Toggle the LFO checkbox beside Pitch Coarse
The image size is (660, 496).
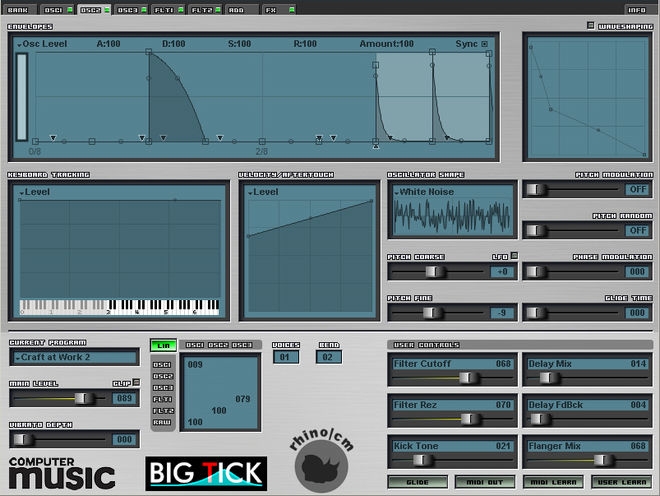[514, 256]
